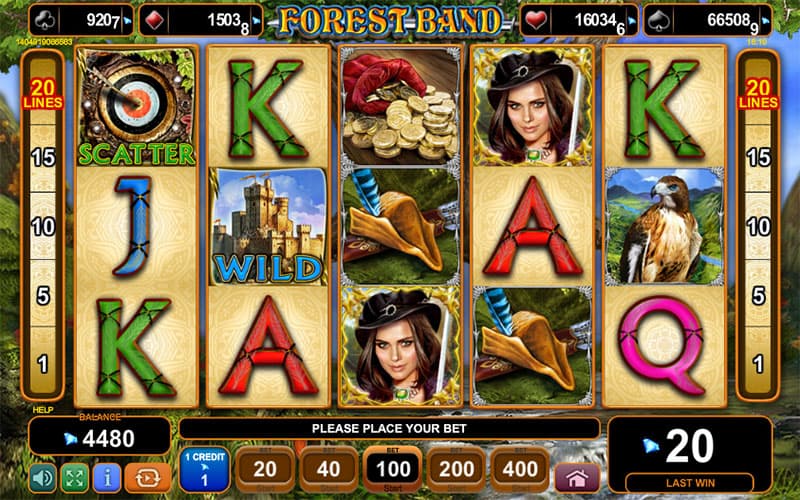Click the diamonds jackpot icon
Screen dimensions: 800x500
point(155,20)
